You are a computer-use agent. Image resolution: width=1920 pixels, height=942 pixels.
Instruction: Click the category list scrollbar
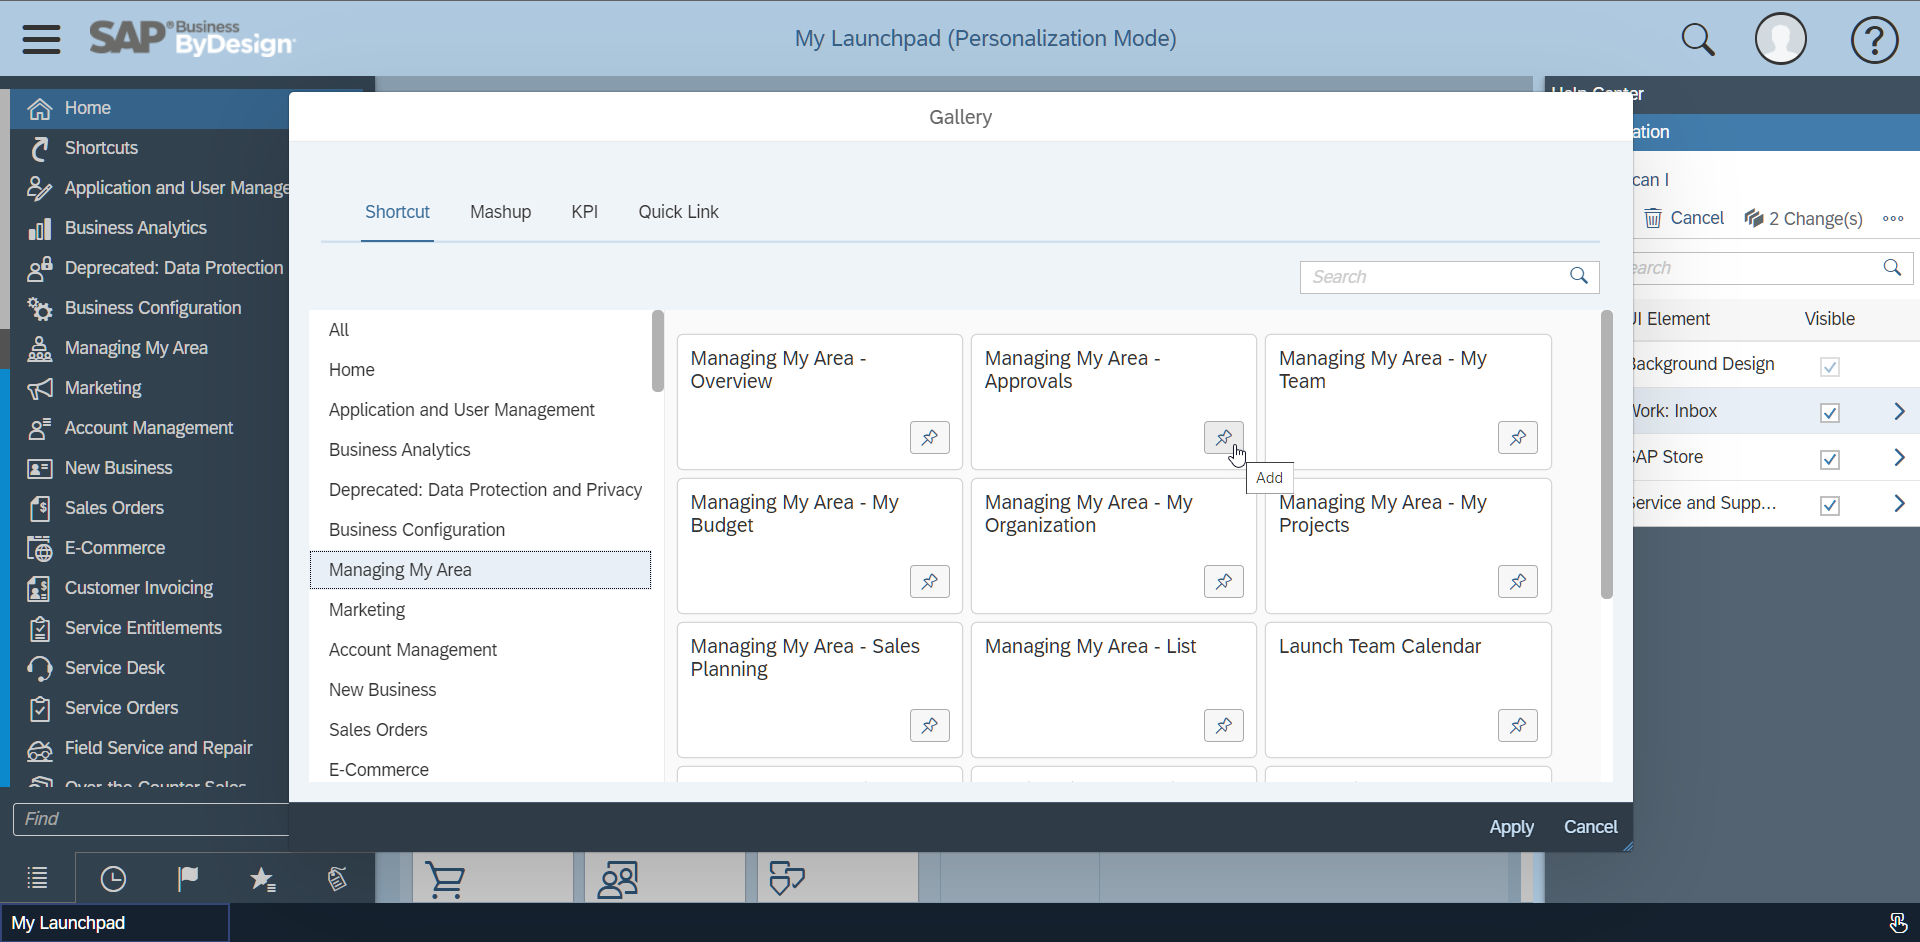pos(657,350)
